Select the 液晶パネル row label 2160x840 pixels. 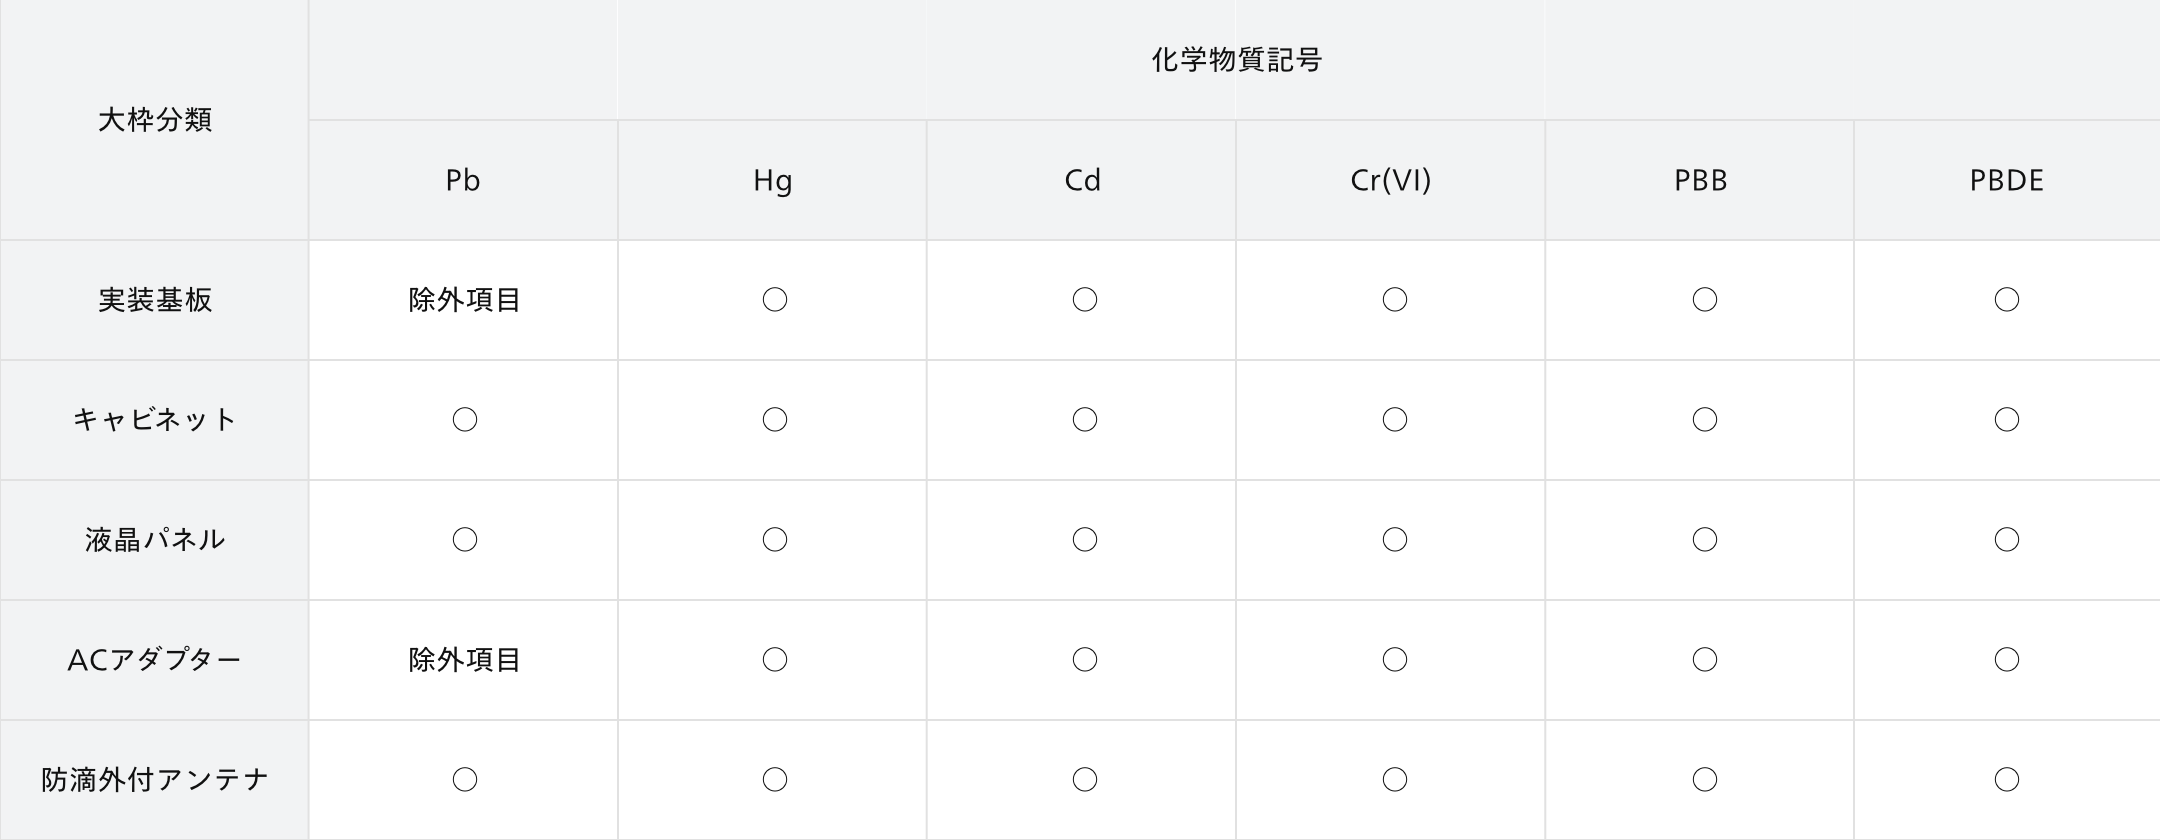pos(155,540)
